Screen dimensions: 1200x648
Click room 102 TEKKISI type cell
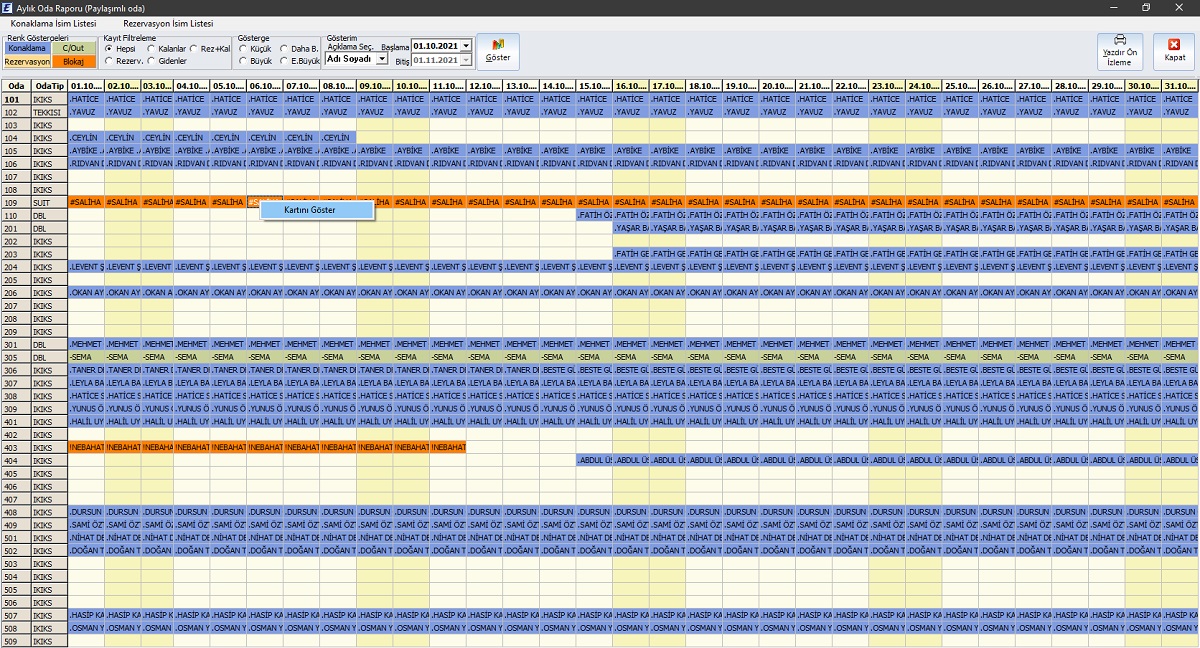pyautogui.click(x=49, y=113)
